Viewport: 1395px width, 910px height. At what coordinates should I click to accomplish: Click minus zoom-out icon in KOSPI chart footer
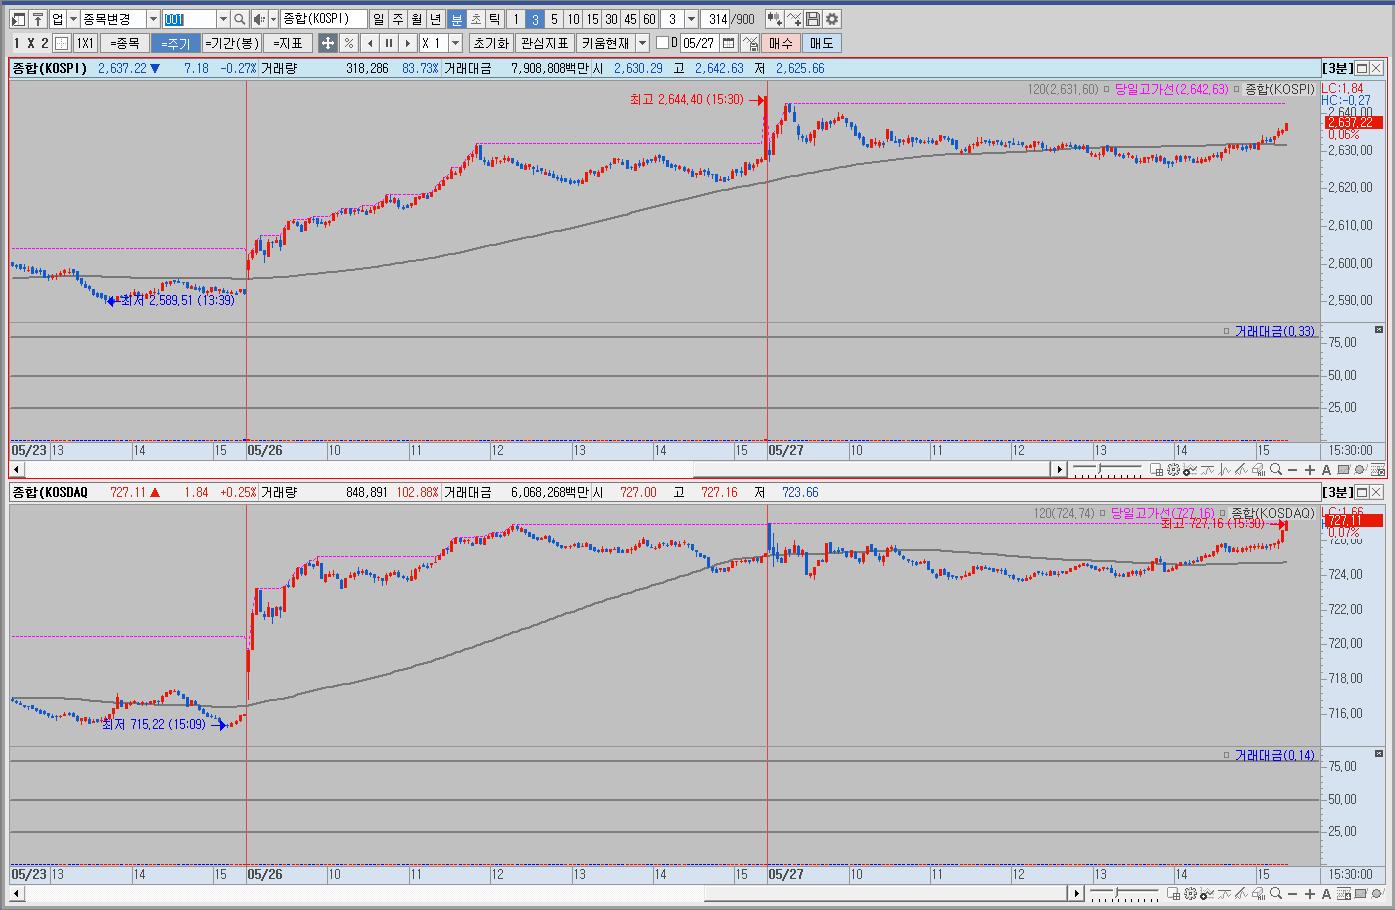coord(1292,470)
